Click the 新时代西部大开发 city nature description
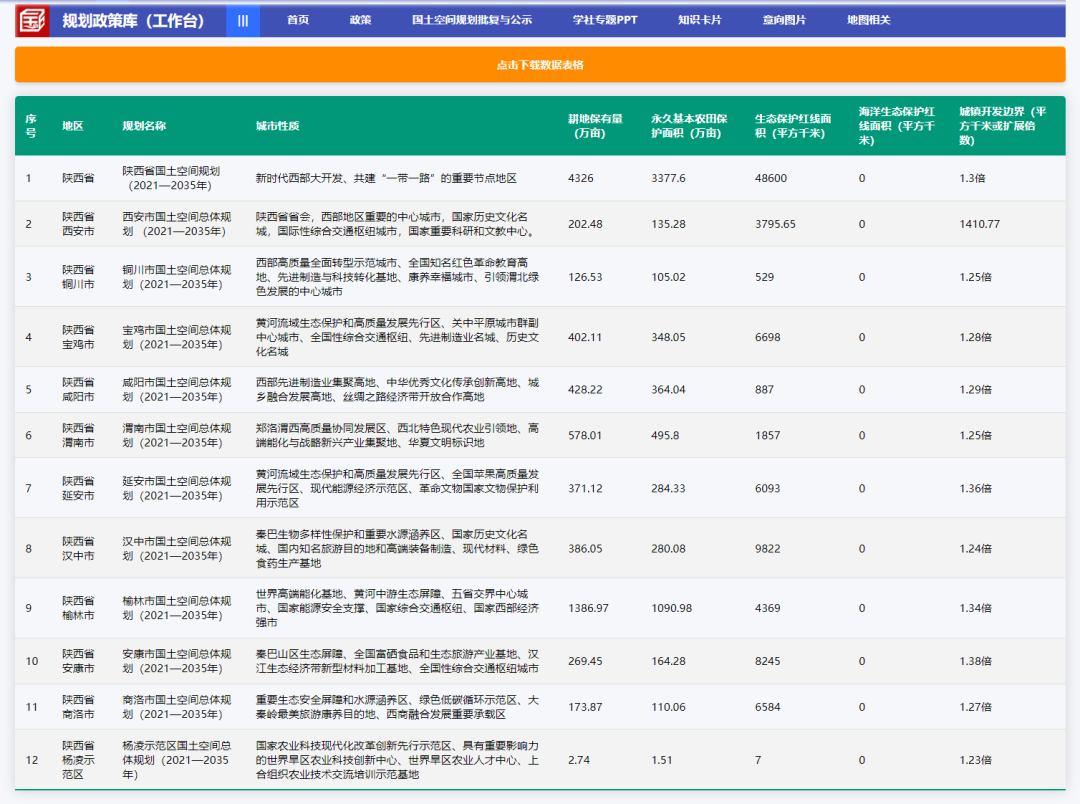This screenshot has width=1080, height=804. (x=386, y=178)
